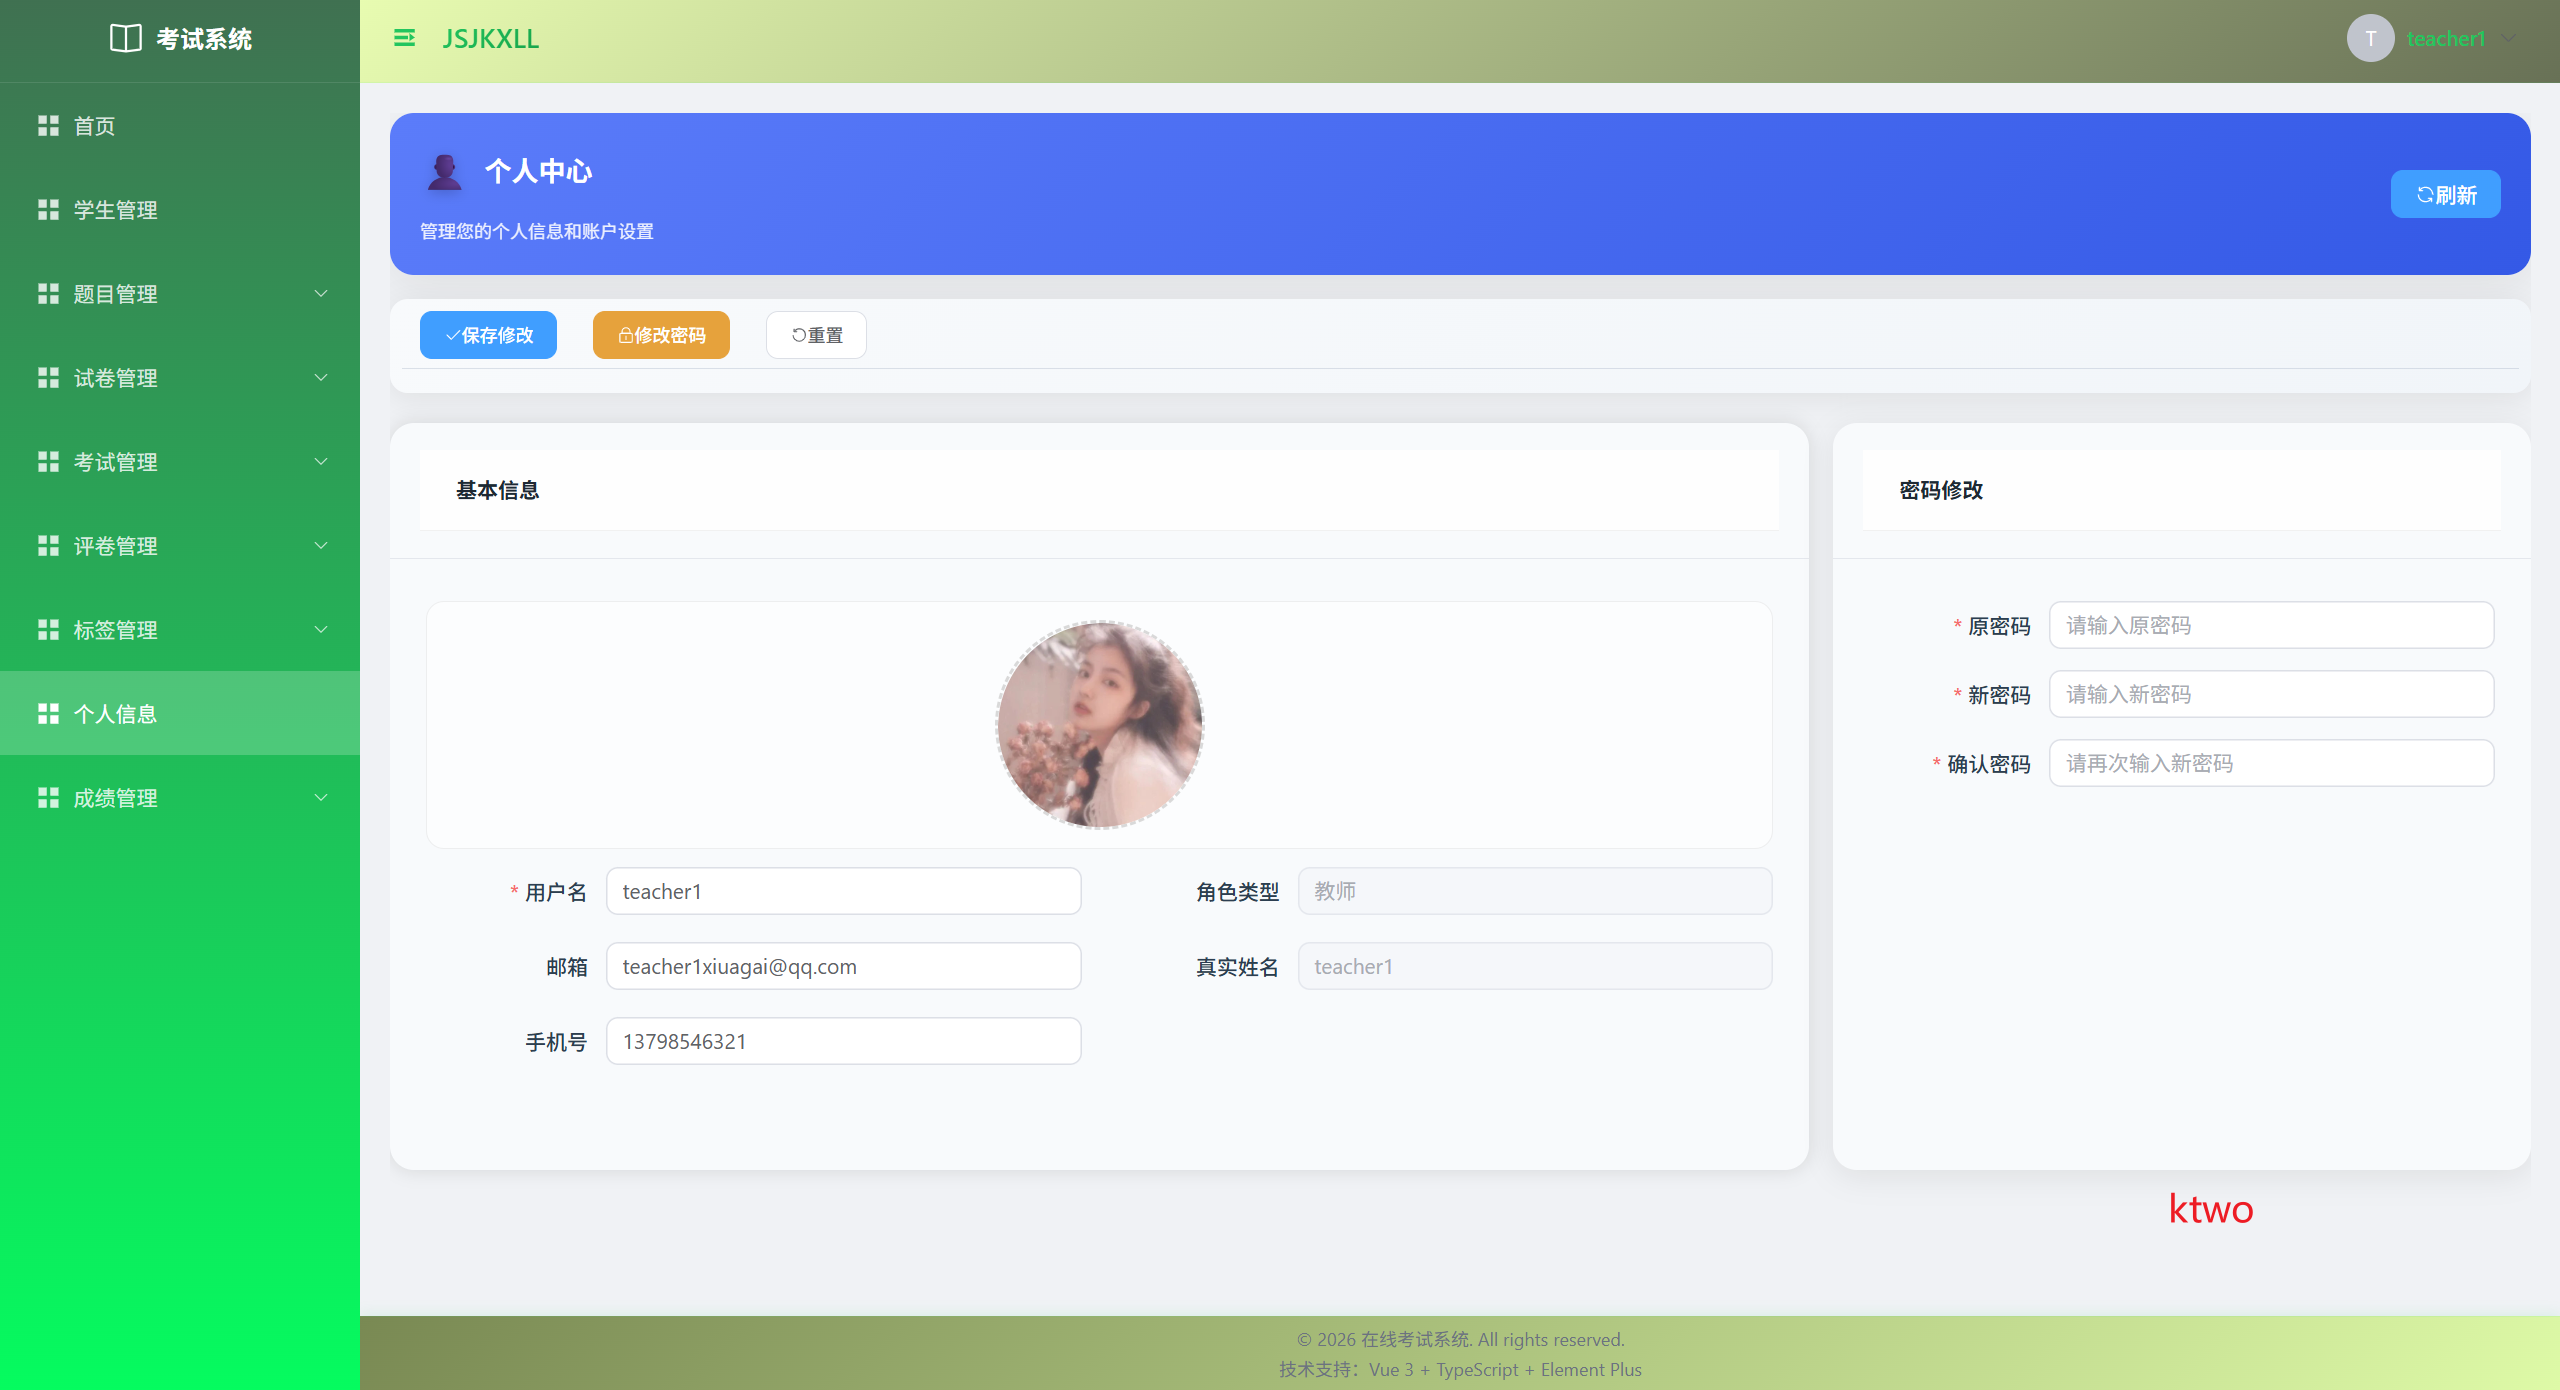This screenshot has width=2560, height=1390.
Task: Click the grid icon beside 成绩管理
Action: (x=48, y=797)
